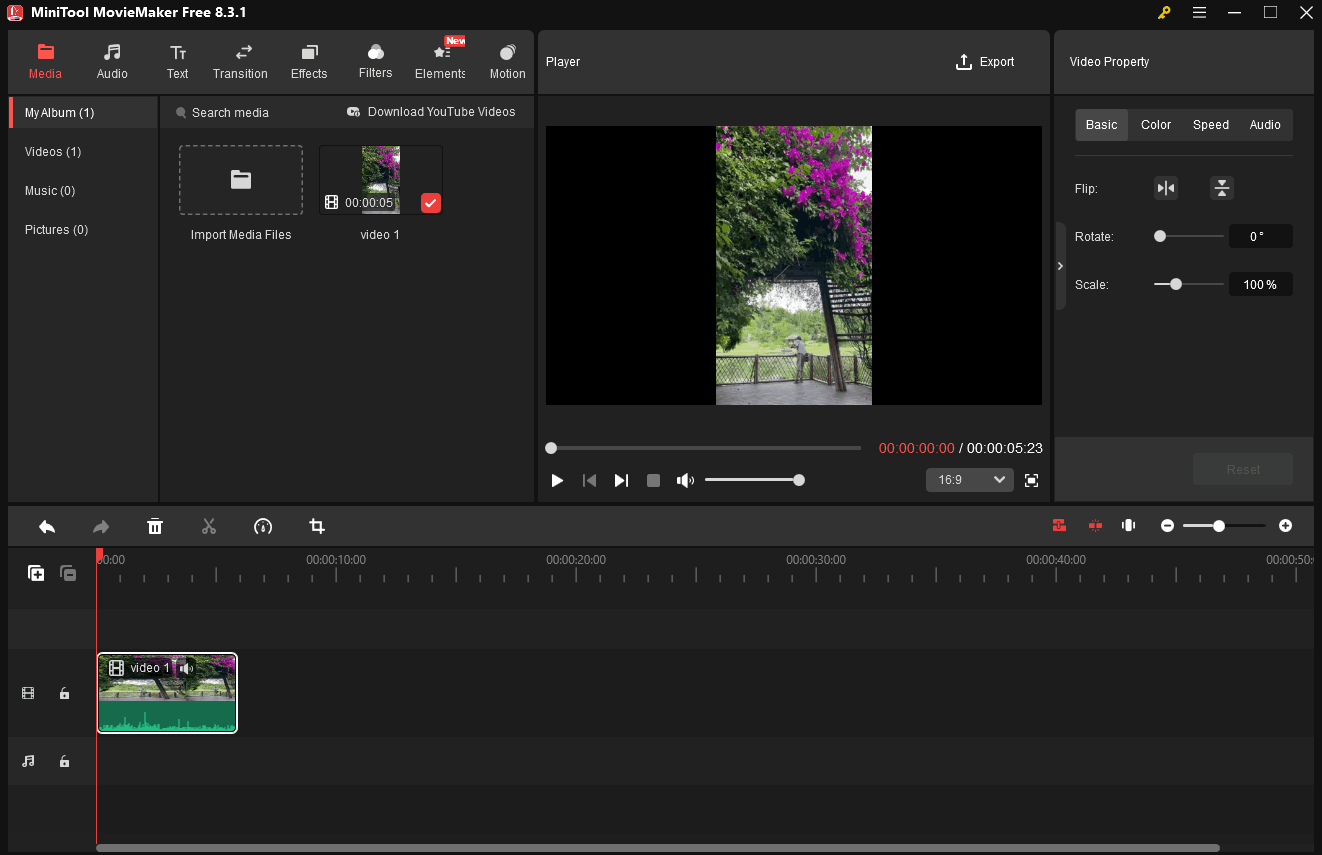This screenshot has width=1322, height=855.
Task: Expand the hidden panel via right chevron
Action: (1060, 266)
